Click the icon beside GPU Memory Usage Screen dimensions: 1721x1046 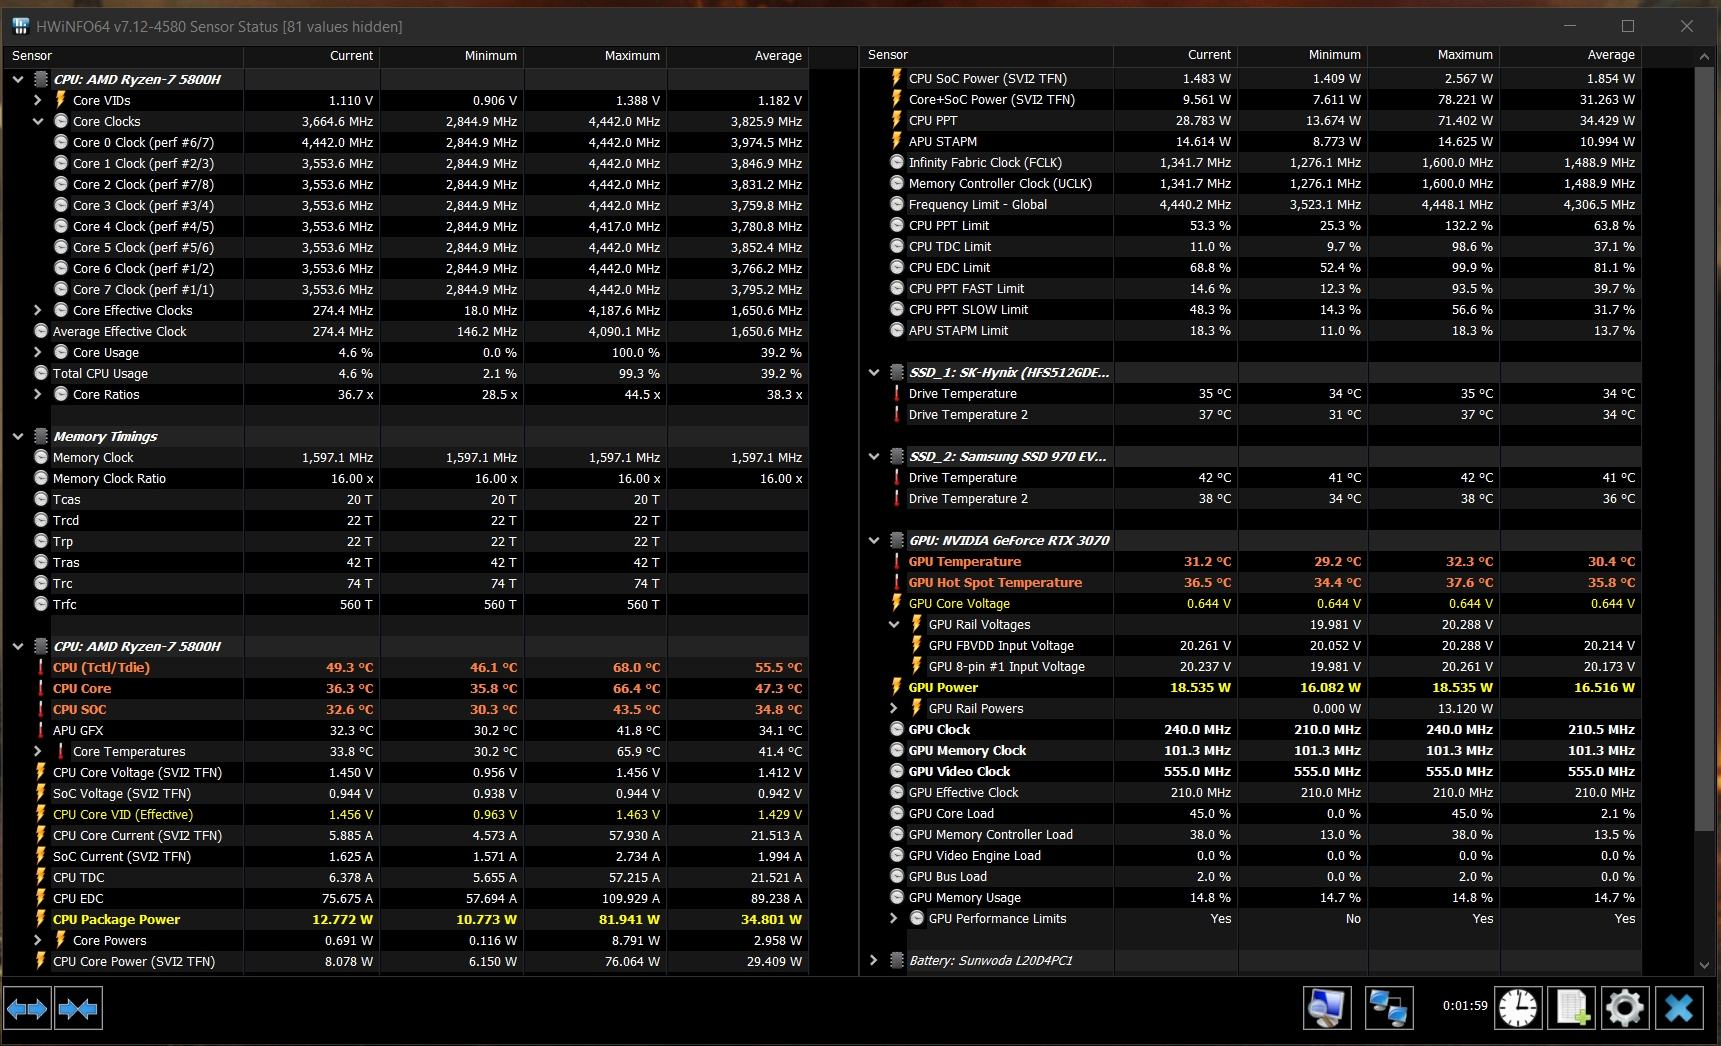pyautogui.click(x=897, y=897)
